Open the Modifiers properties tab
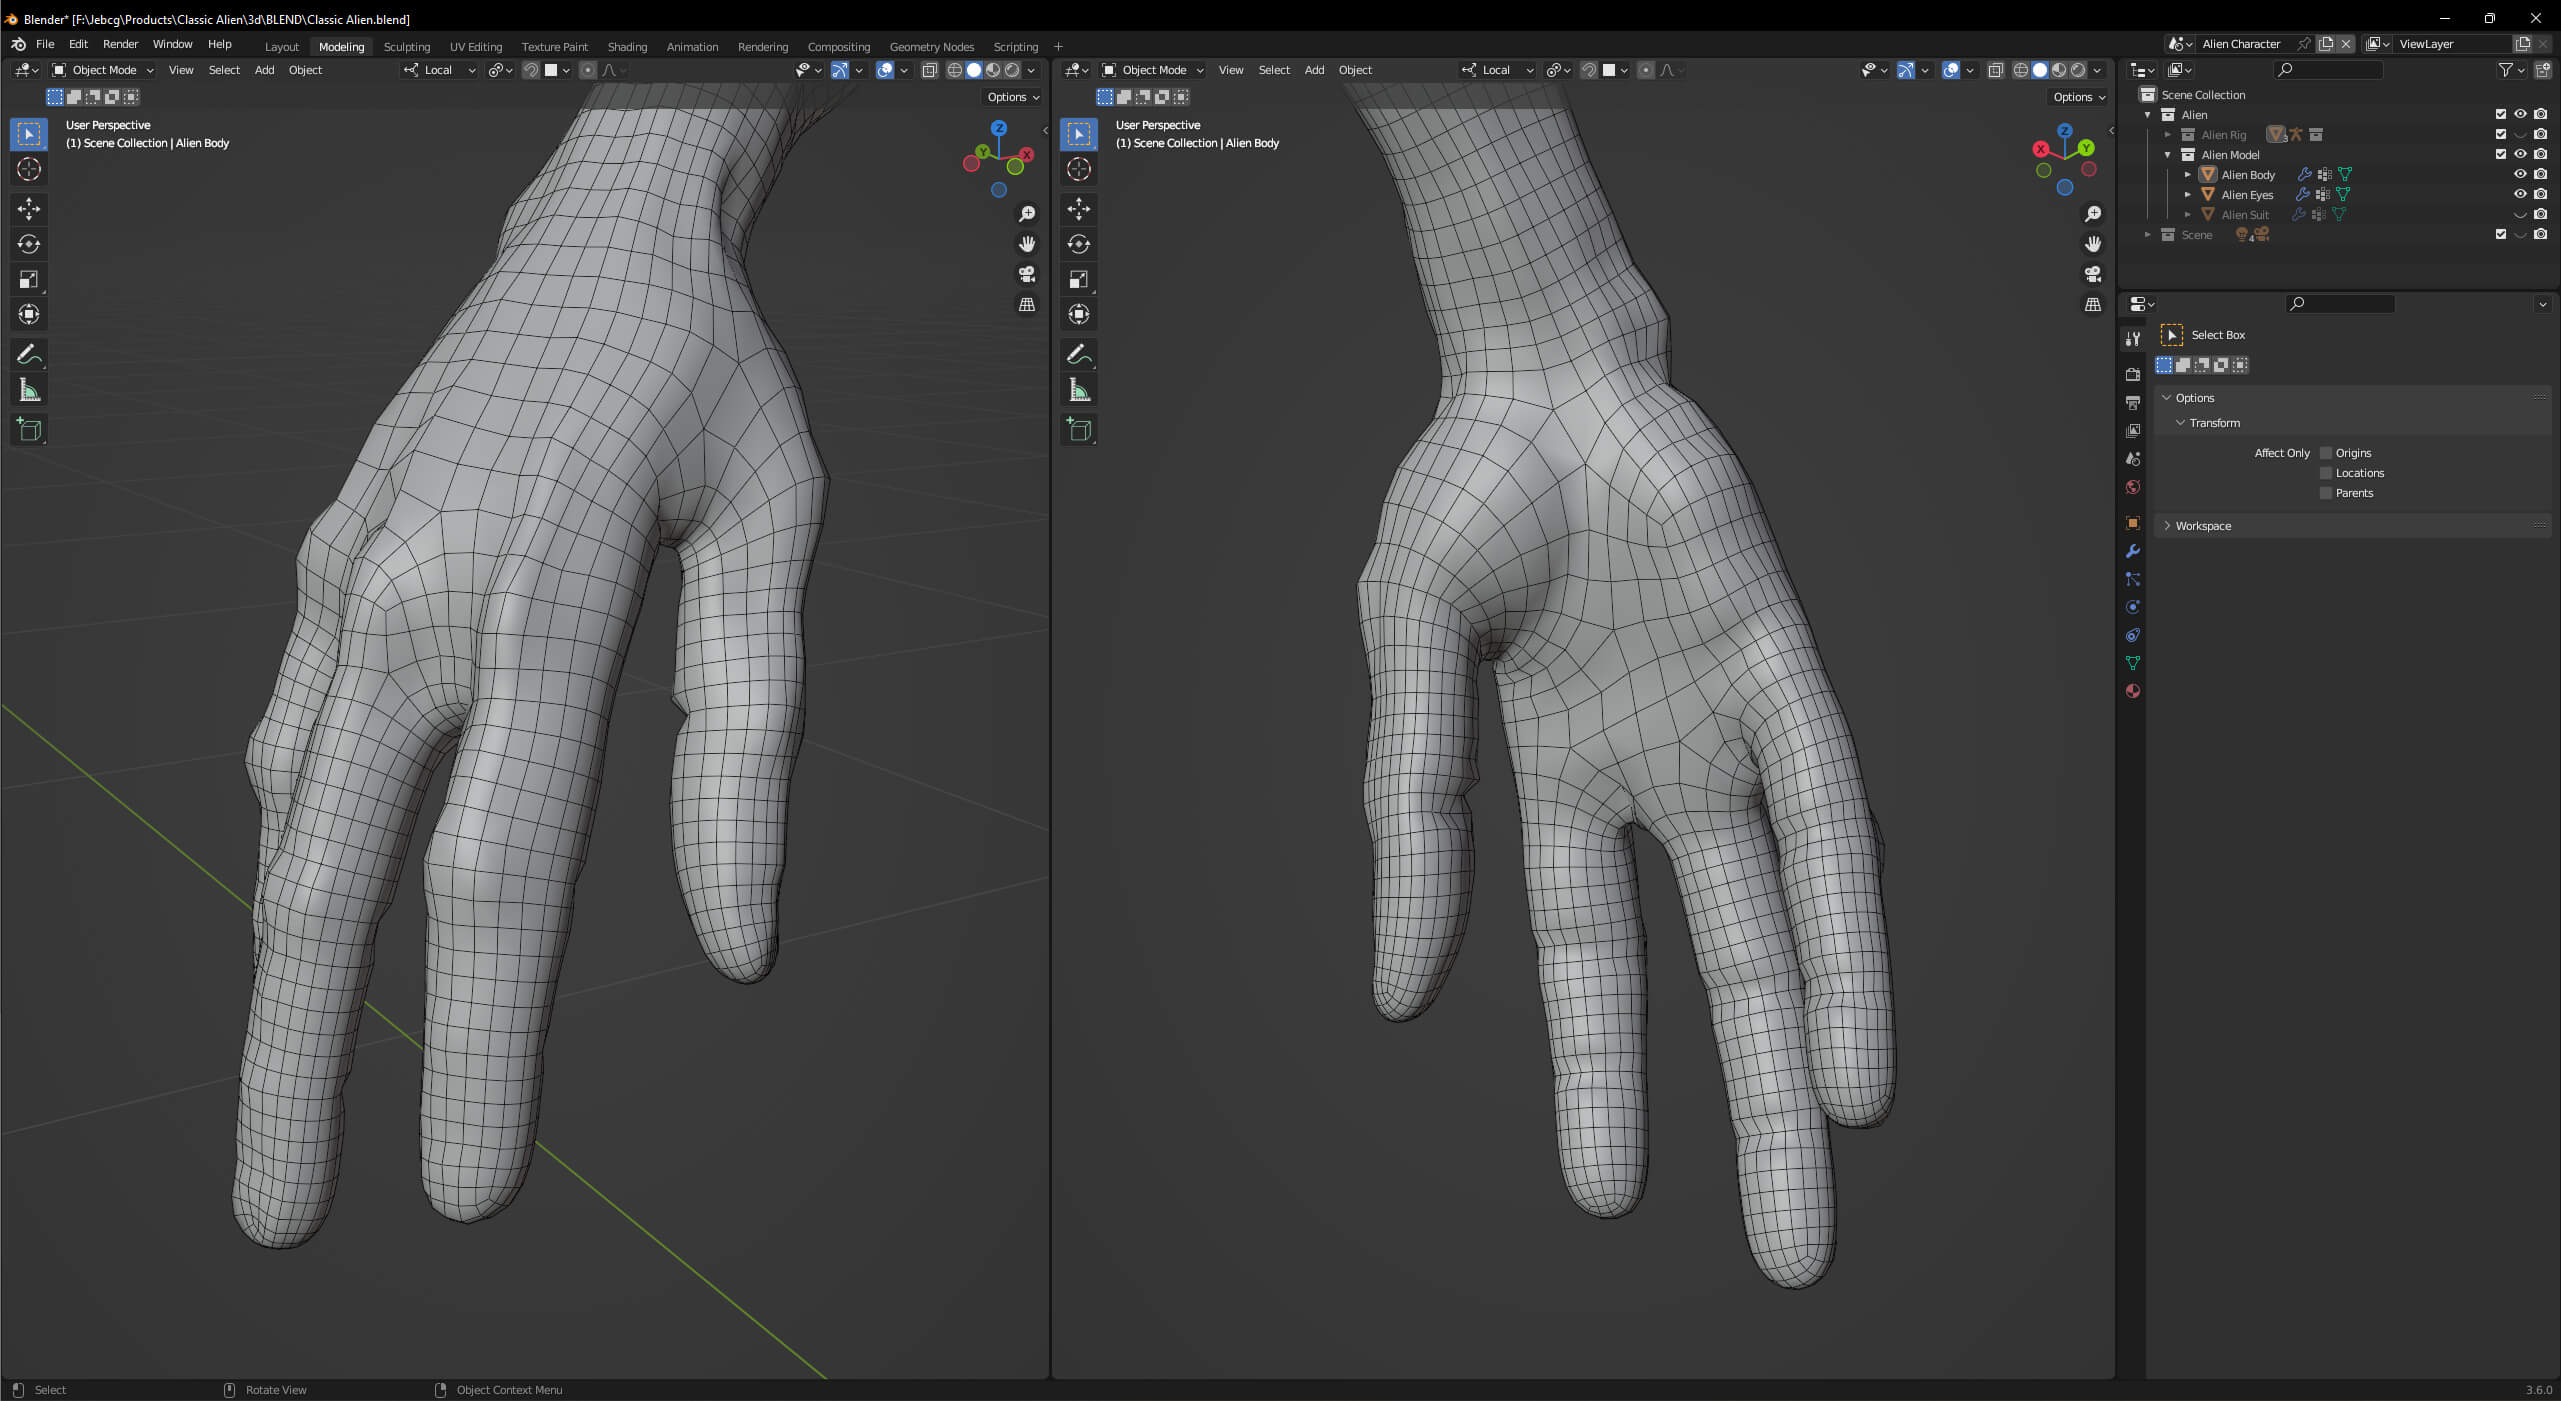 click(2132, 551)
